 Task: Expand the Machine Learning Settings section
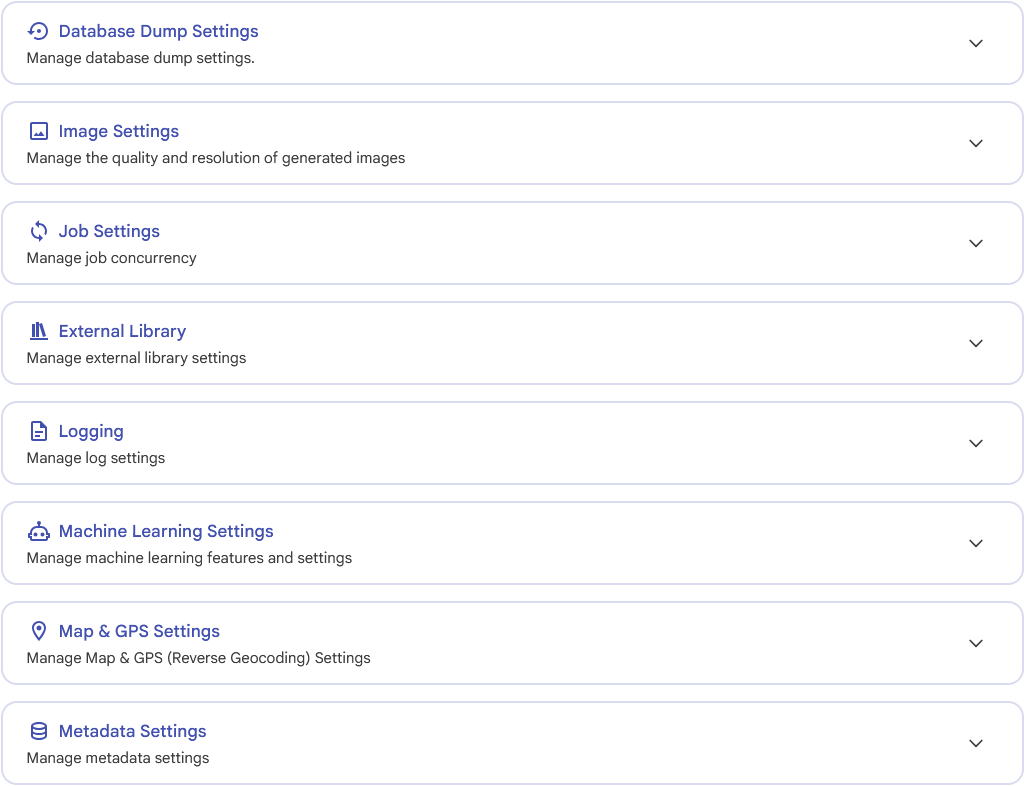click(976, 543)
